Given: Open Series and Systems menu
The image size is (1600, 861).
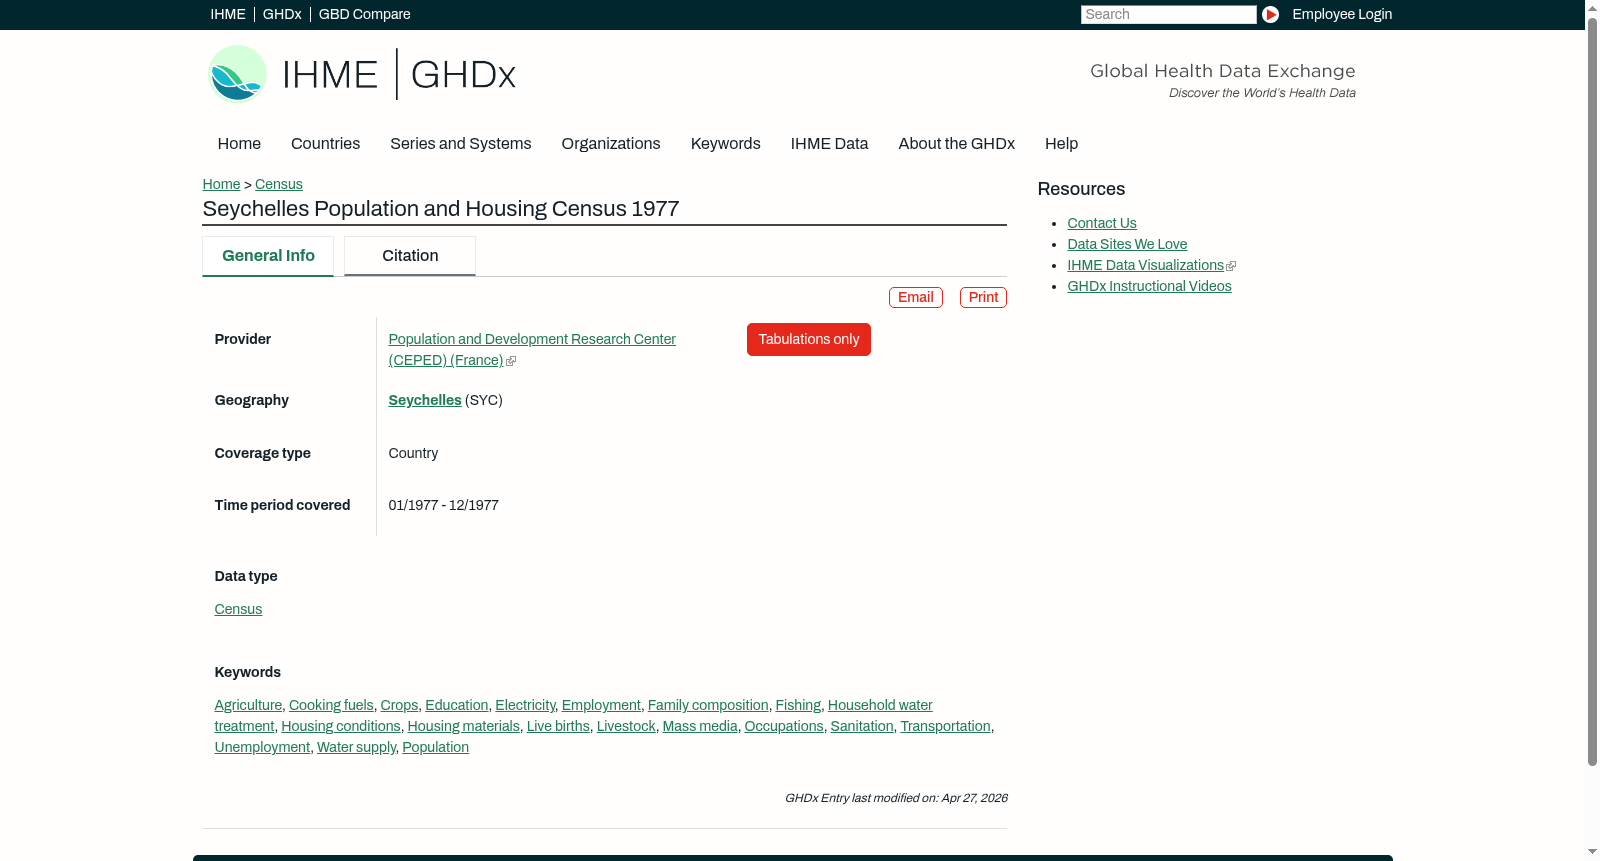Looking at the screenshot, I should [x=460, y=144].
